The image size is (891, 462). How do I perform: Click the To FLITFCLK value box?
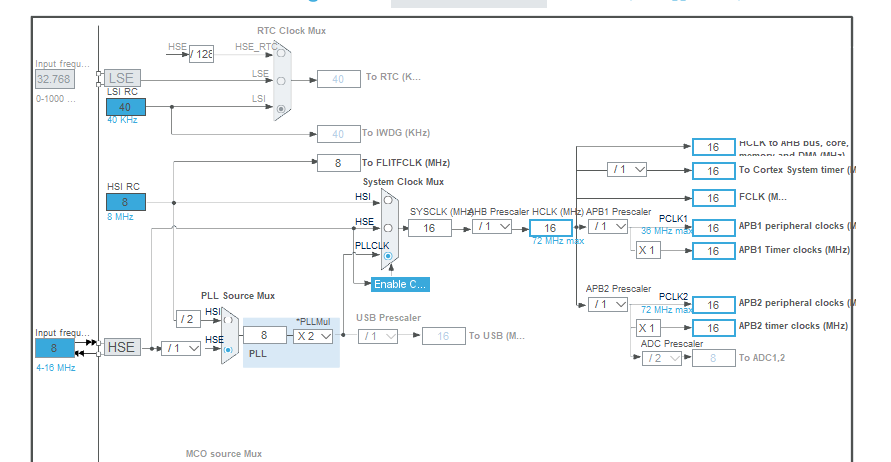pyautogui.click(x=339, y=163)
